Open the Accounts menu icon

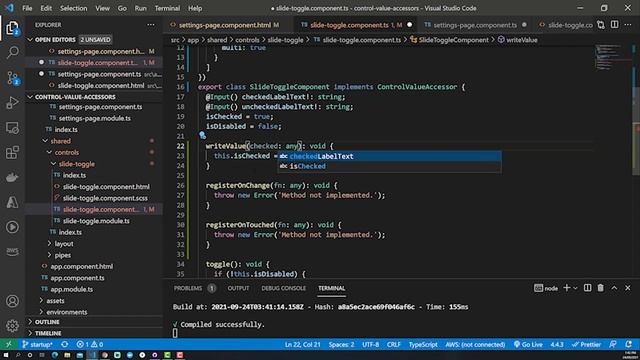(12, 301)
